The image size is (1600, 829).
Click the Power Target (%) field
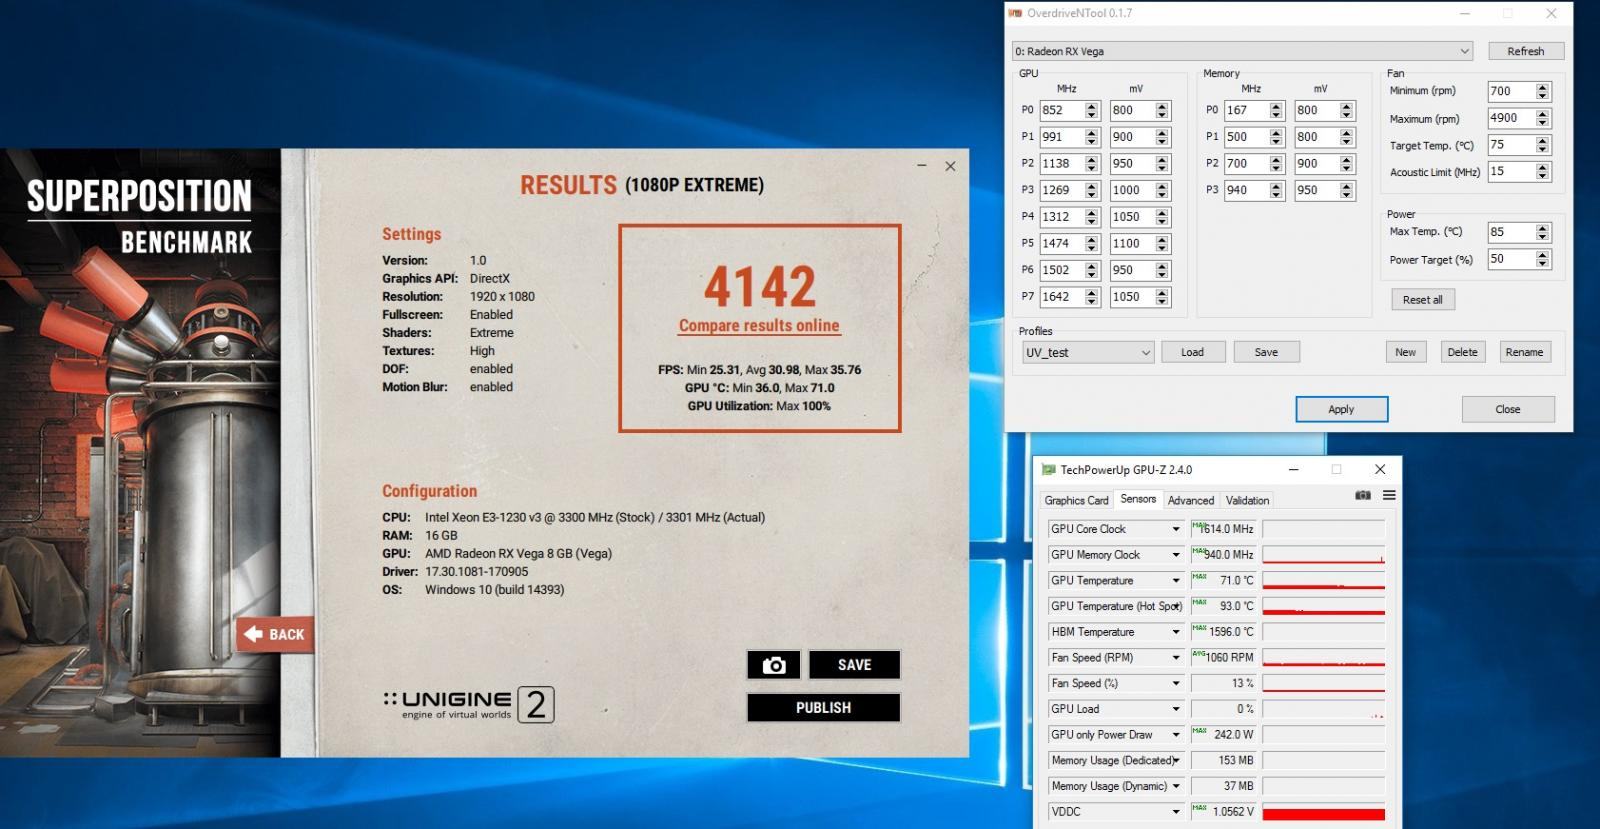point(1511,259)
